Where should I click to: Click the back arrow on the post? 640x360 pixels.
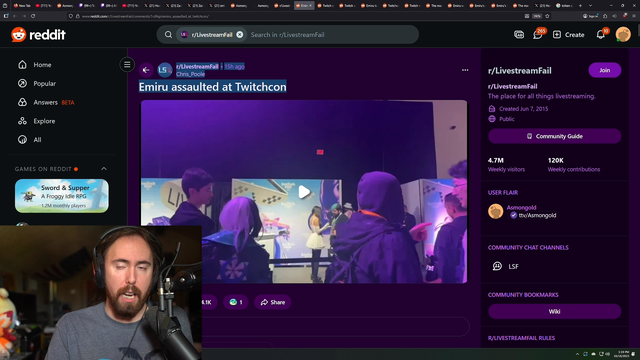coord(146,70)
